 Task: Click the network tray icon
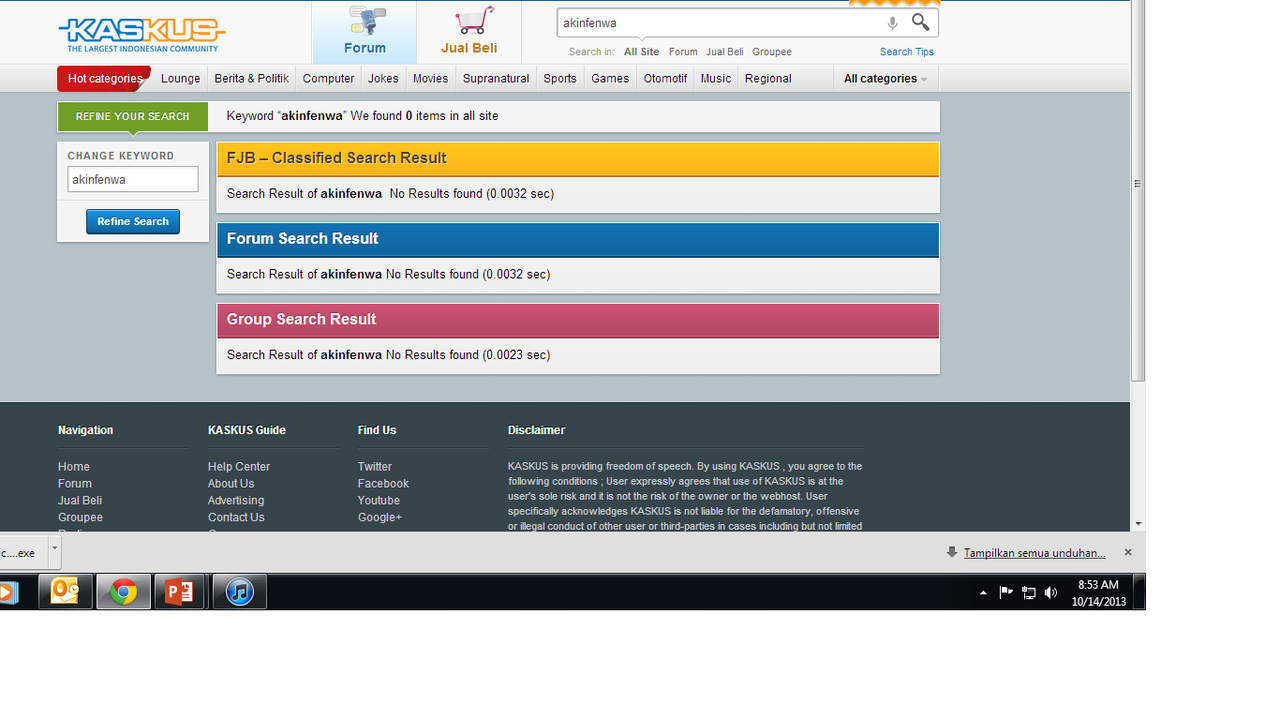tap(1028, 593)
